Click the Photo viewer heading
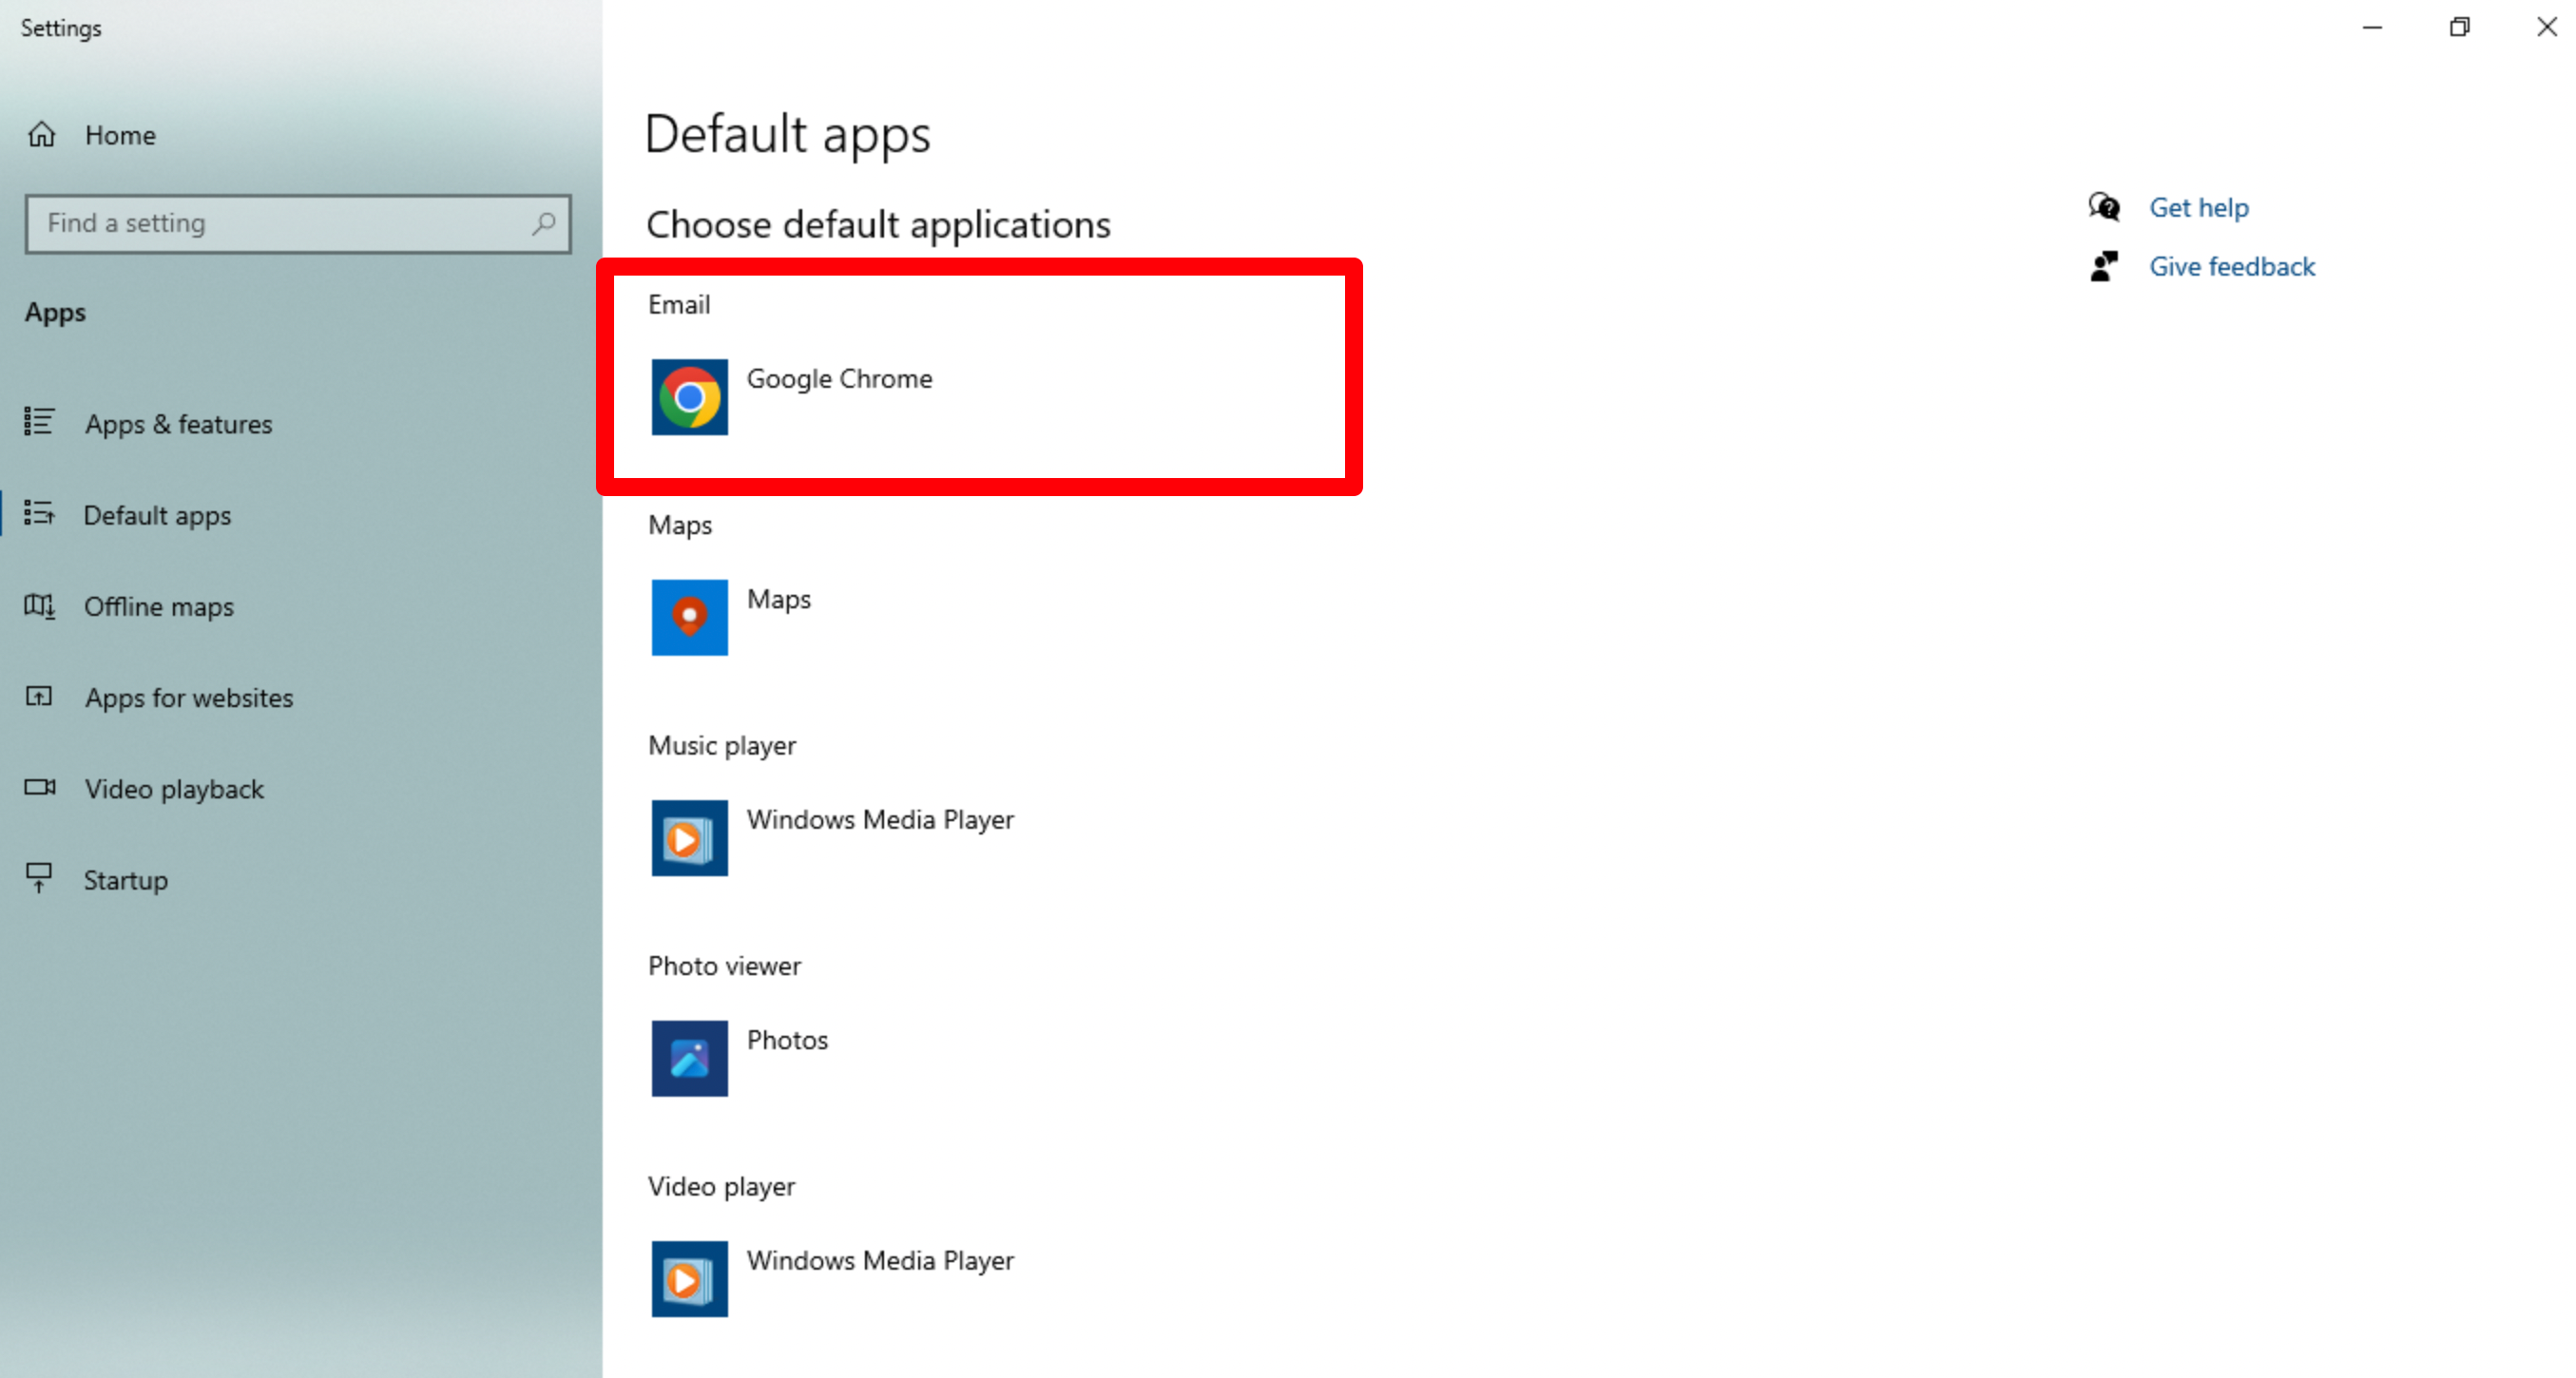Image resolution: width=2576 pixels, height=1378 pixels. [x=724, y=966]
